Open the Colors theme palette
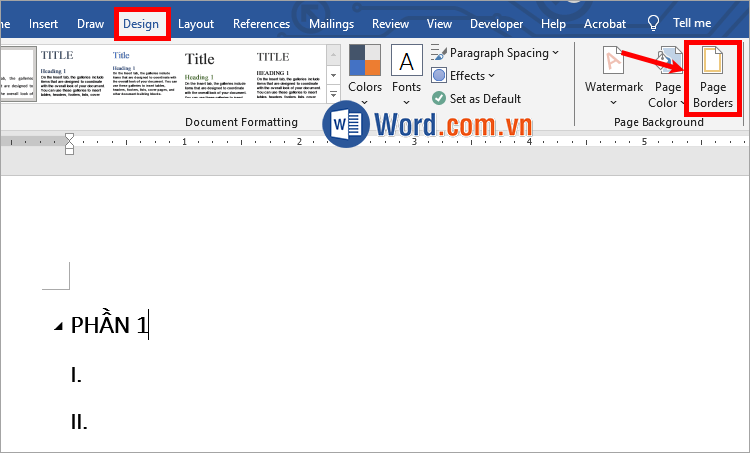Viewport: 750px width, 453px height. tap(364, 60)
